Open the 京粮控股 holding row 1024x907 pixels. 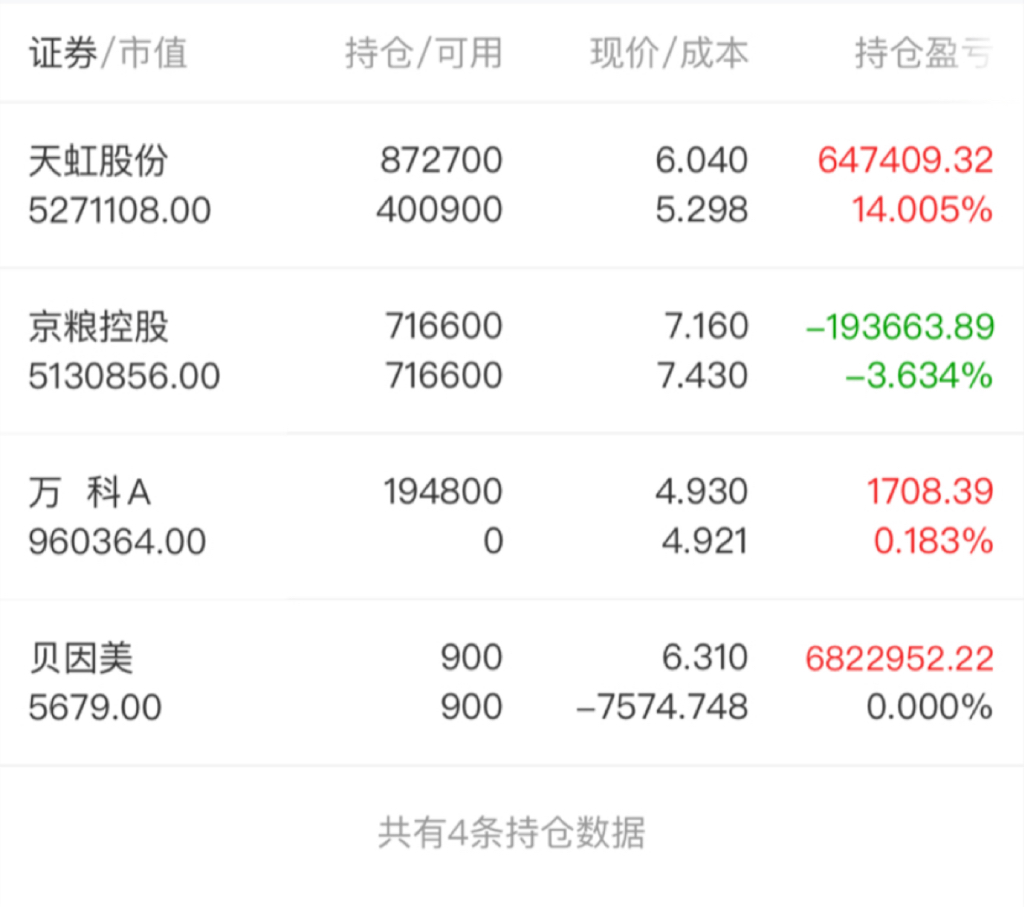512,351
